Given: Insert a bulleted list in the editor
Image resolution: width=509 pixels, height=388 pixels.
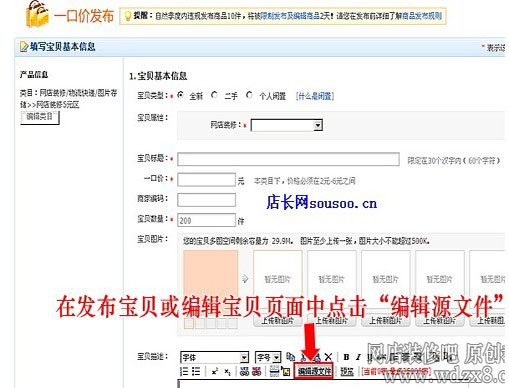Looking at the screenshot, I should tap(196, 371).
